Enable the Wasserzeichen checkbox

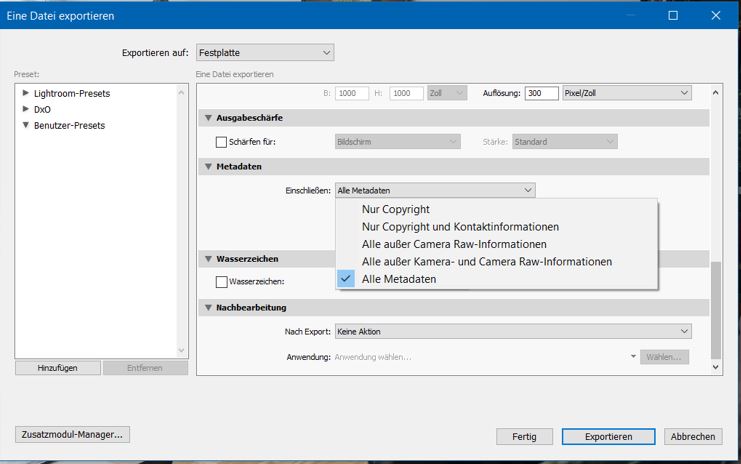coord(222,282)
